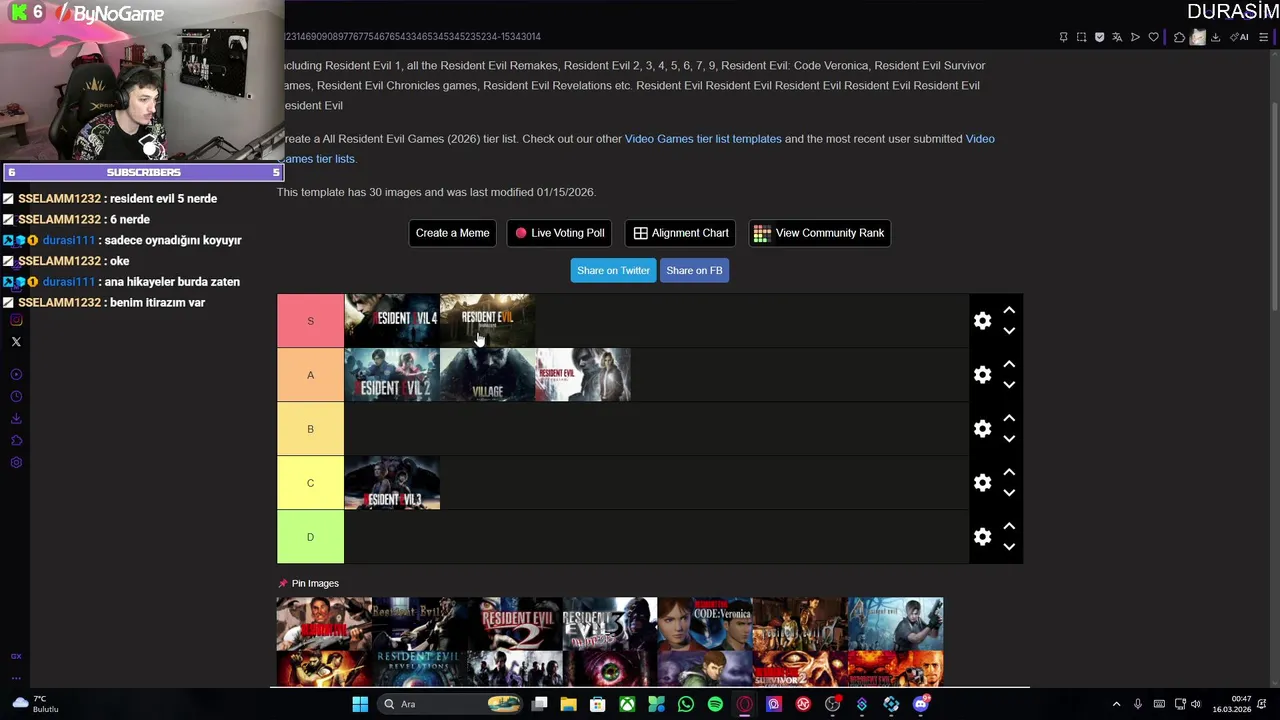Open A tier row settings gear

click(982, 375)
